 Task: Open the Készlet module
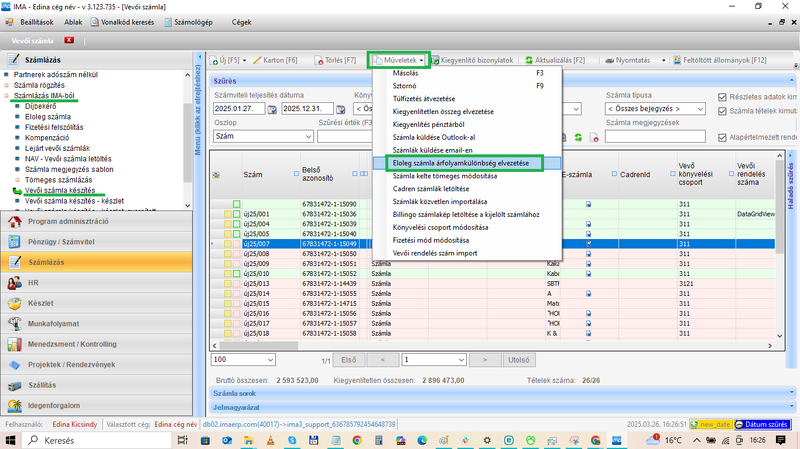97,303
